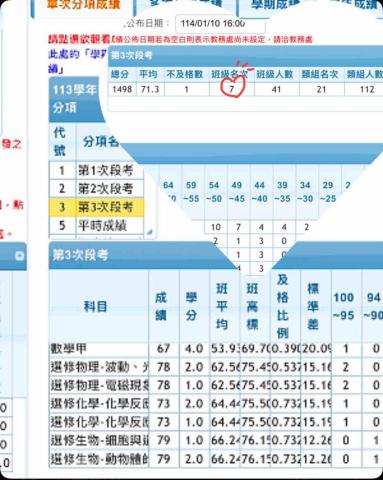This screenshot has height=480, width=383.
Task: Click the group rank value 21
Action: (321, 89)
